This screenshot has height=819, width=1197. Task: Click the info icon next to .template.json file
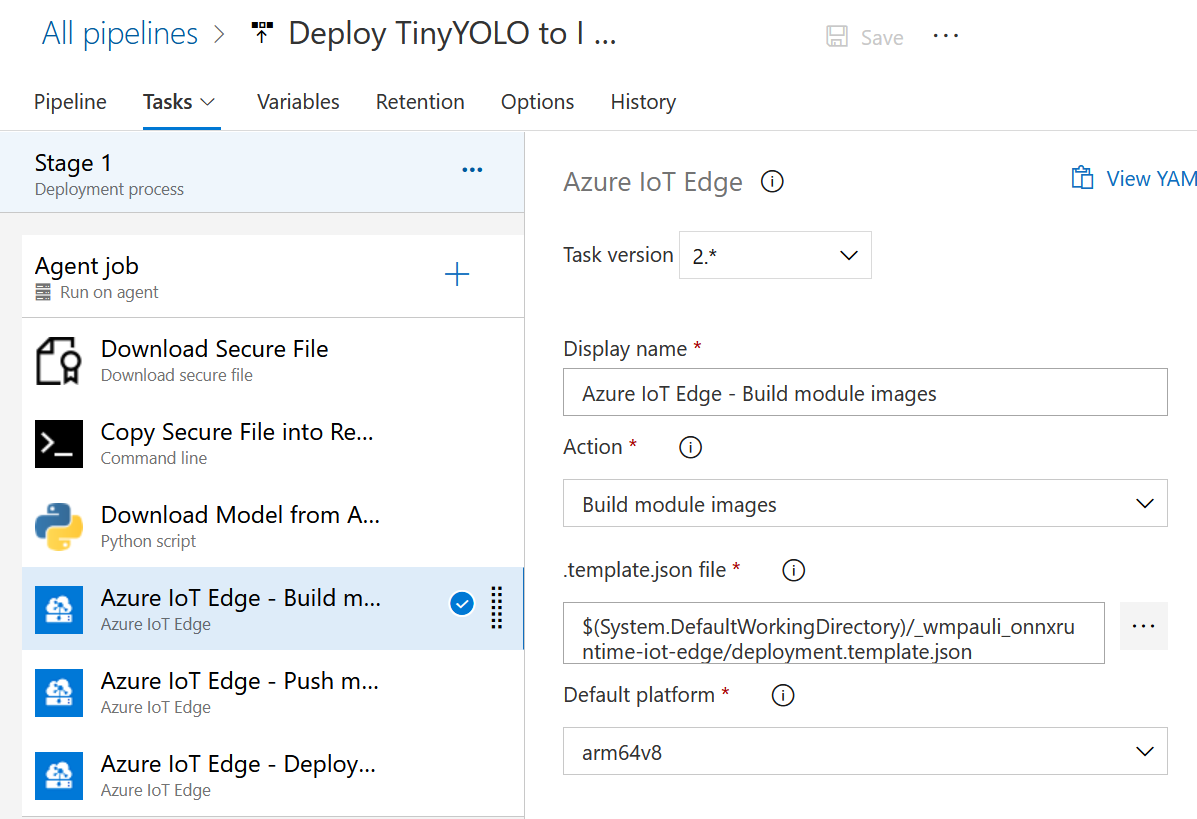pos(793,570)
